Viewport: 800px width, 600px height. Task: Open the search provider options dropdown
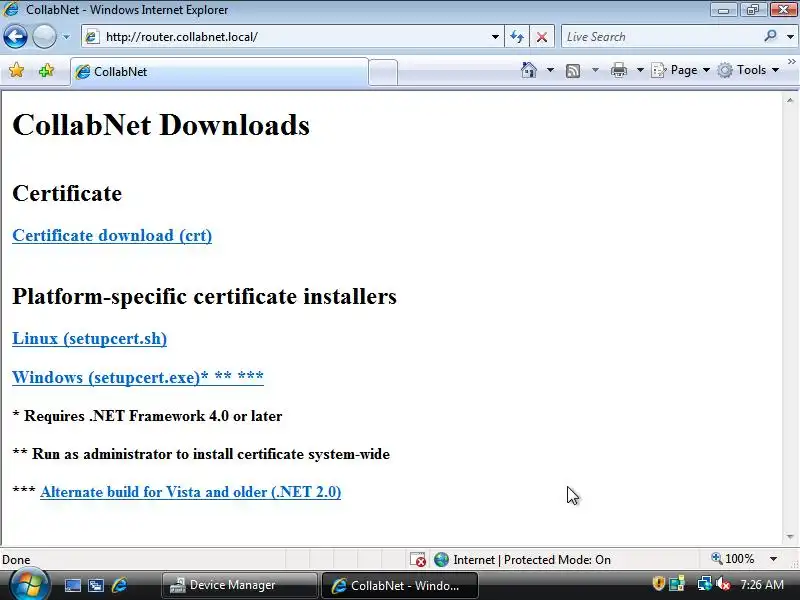click(x=790, y=37)
